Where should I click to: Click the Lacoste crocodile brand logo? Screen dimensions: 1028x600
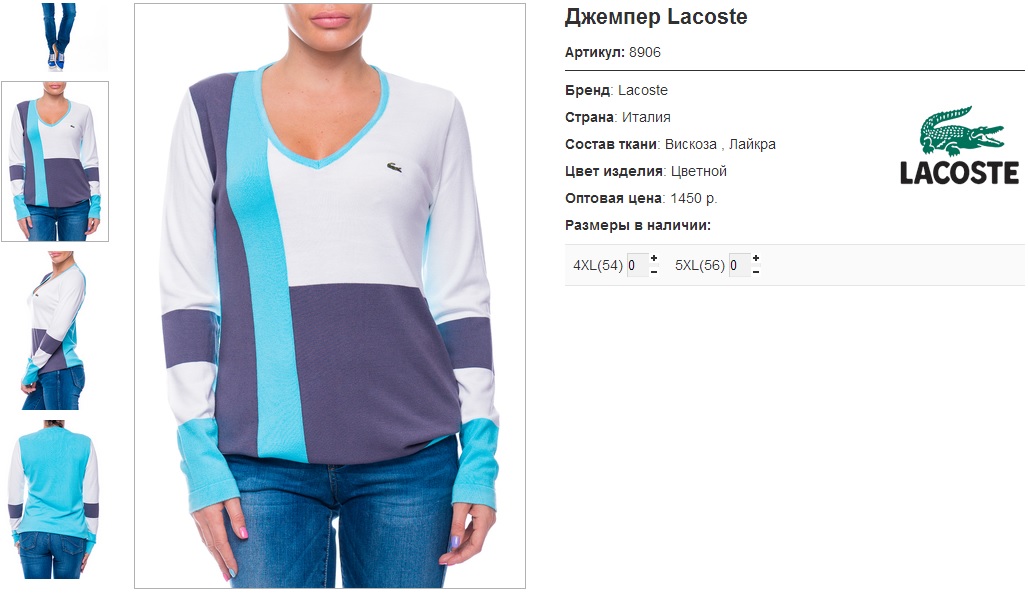tap(959, 146)
